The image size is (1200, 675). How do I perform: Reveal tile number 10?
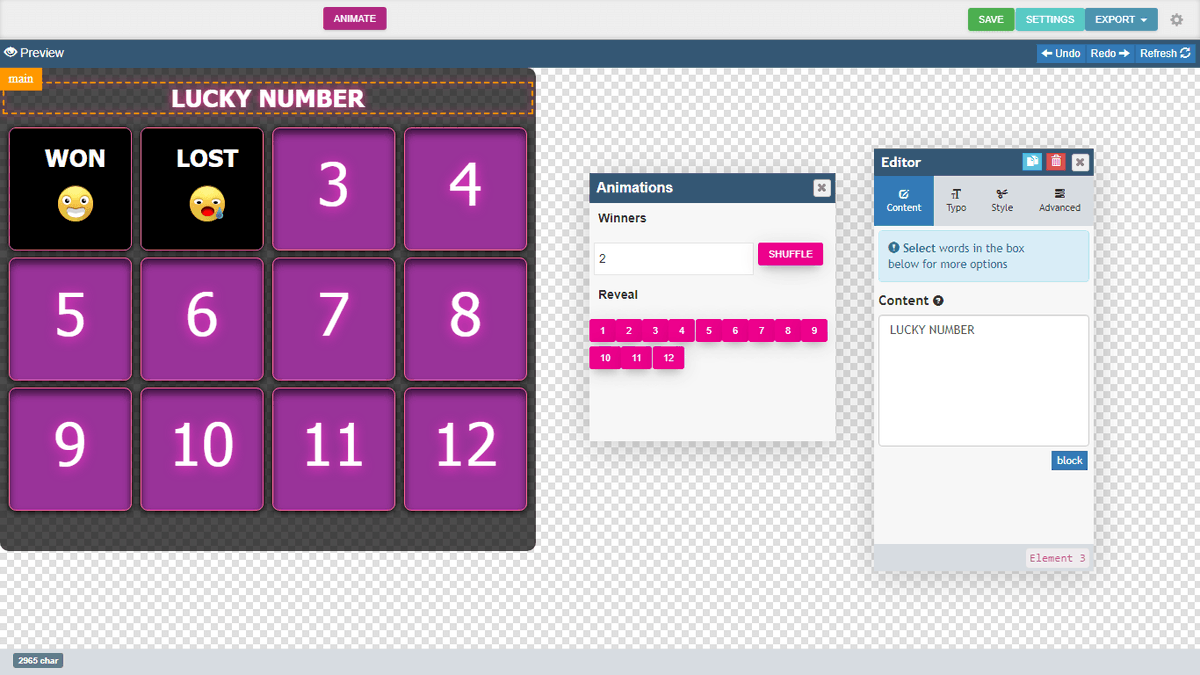(x=605, y=357)
